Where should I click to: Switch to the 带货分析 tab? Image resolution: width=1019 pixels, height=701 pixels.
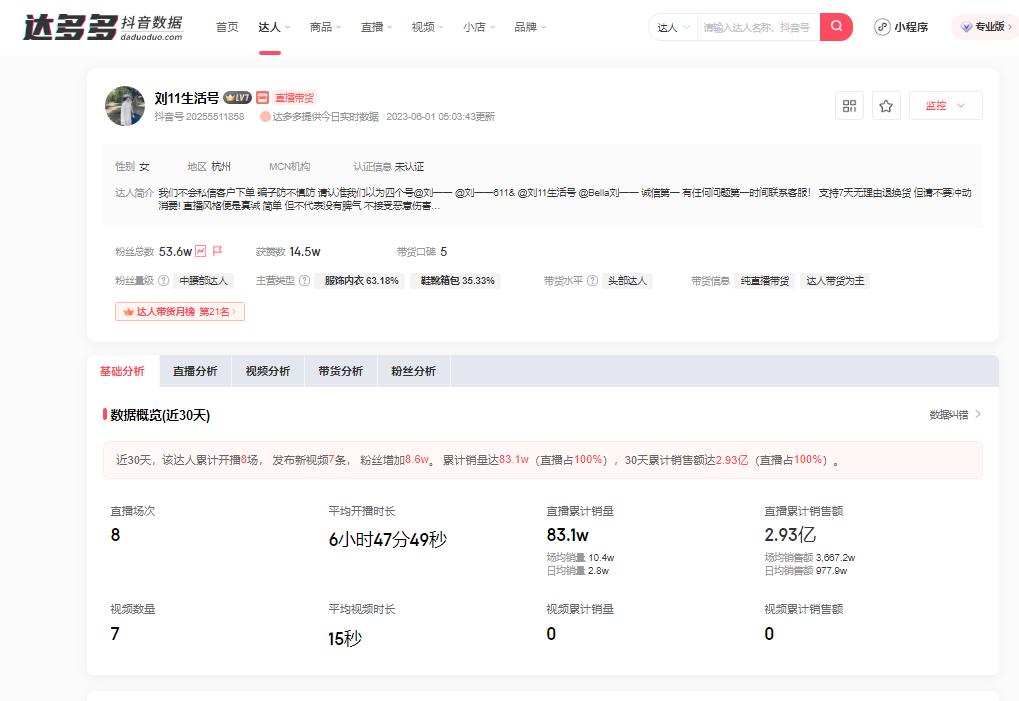point(338,370)
